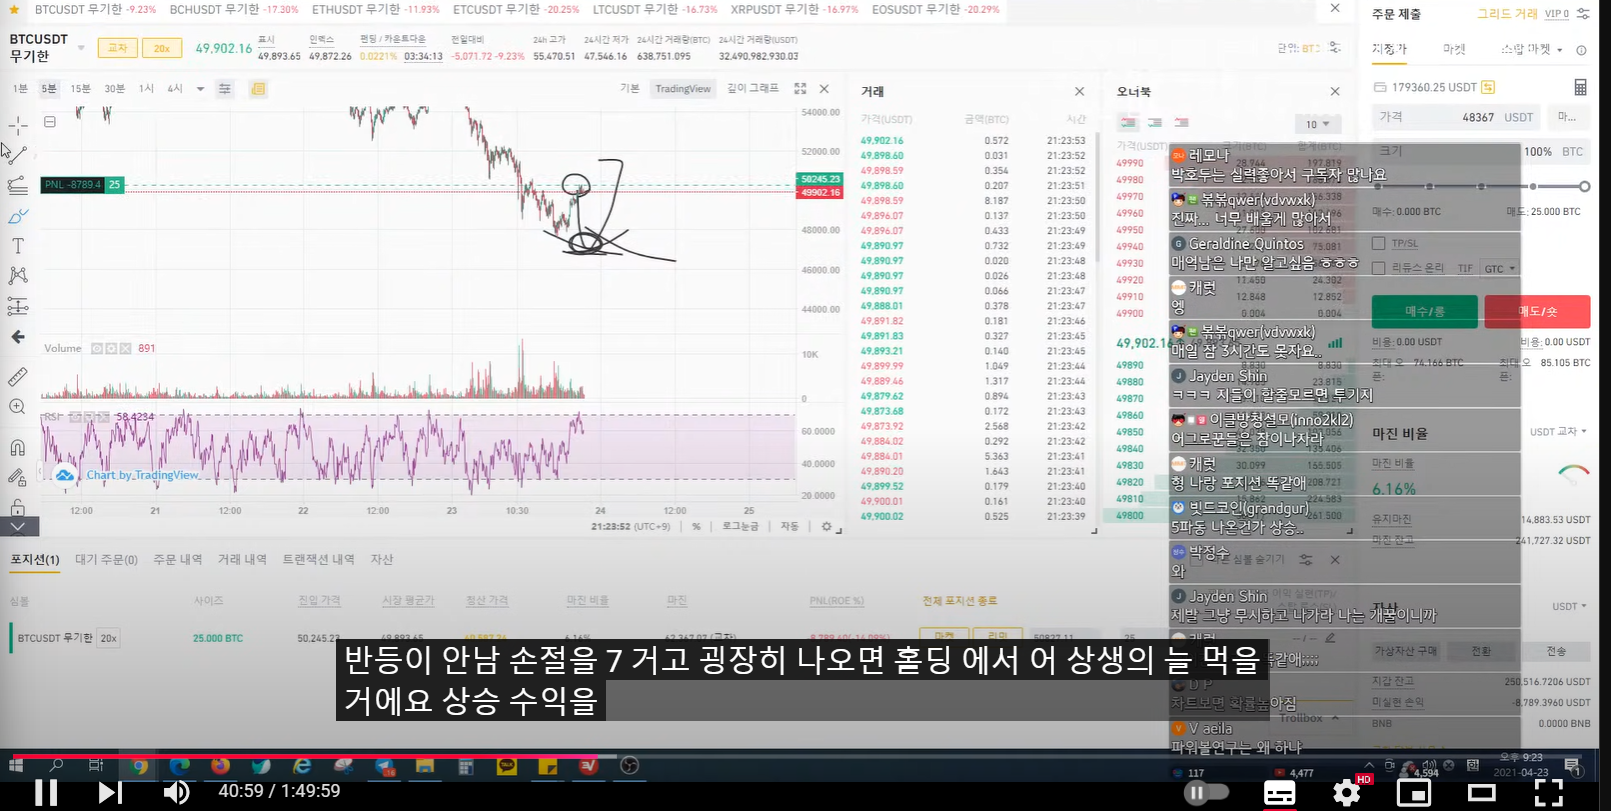This screenshot has width=1611, height=811.
Task: Click 전체 포지션 종료 close all positions
Action: pyautogui.click(x=959, y=601)
